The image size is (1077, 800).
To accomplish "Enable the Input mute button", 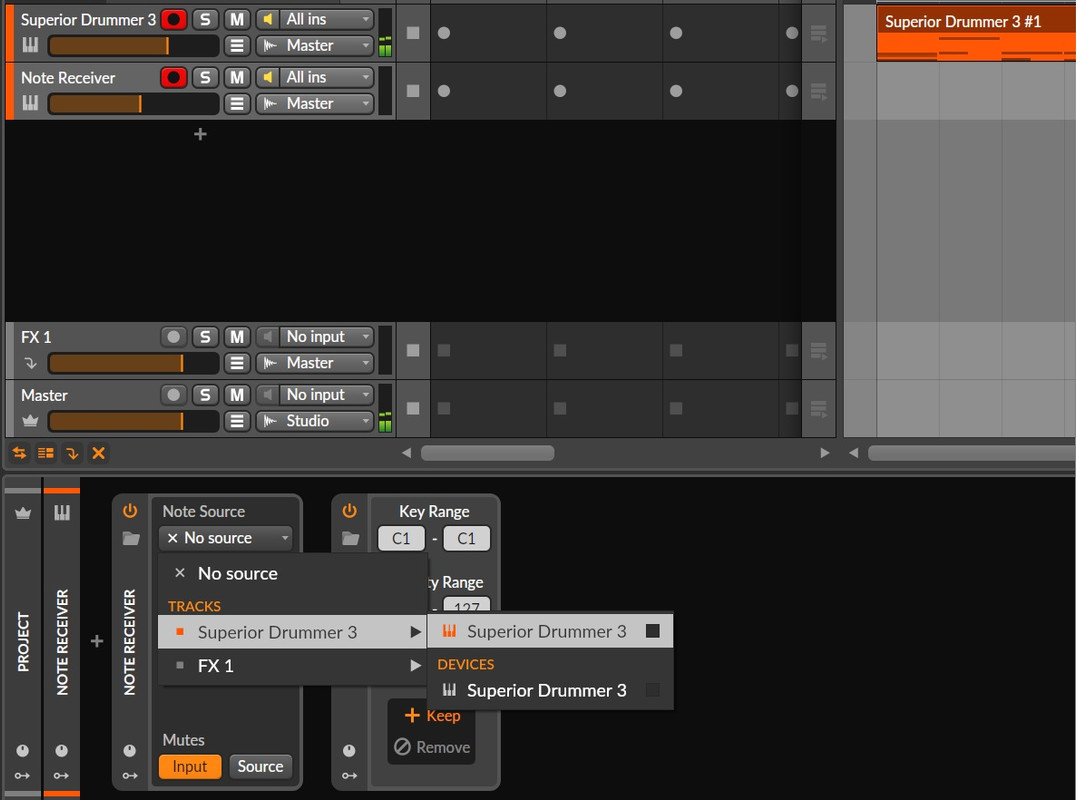I will [190, 766].
